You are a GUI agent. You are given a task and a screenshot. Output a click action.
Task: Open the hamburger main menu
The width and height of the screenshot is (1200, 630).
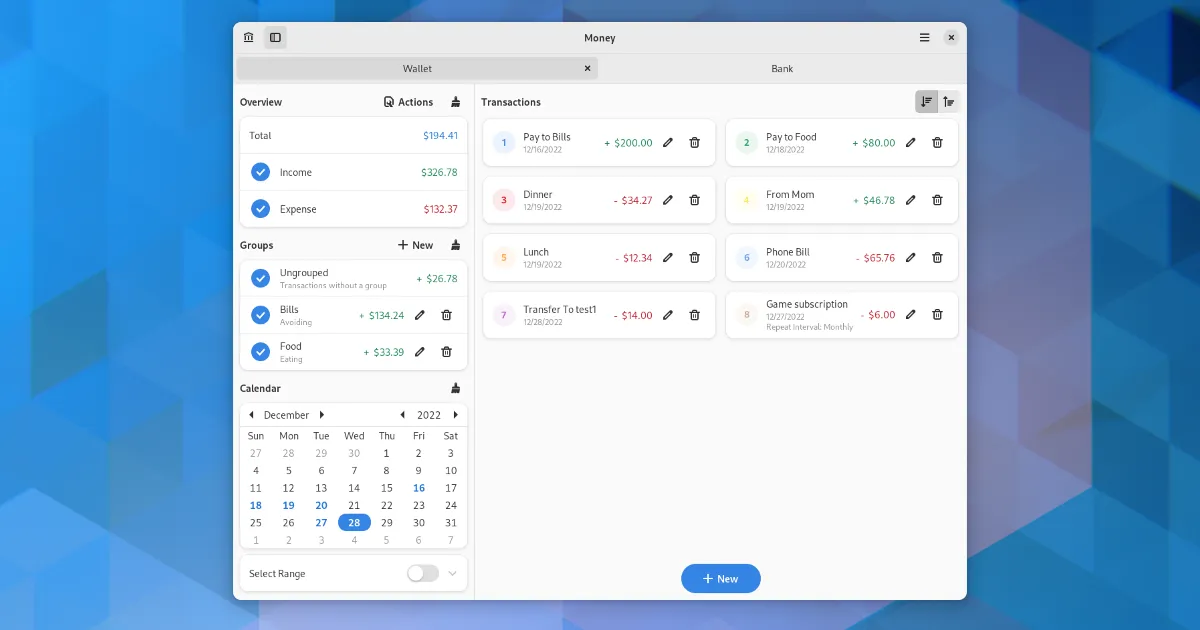click(x=924, y=38)
